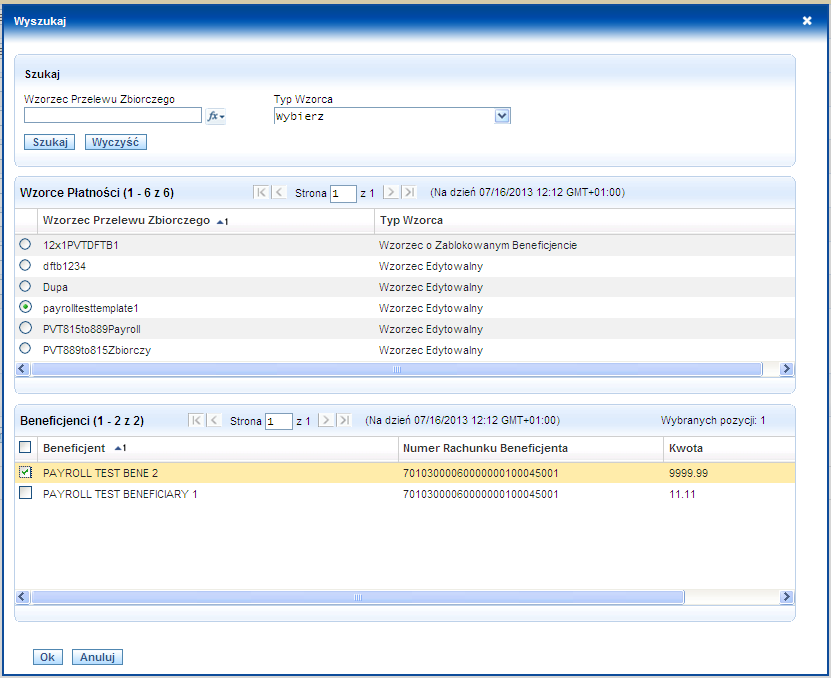This screenshot has width=831, height=678.
Task: Sort by Typ Wzorca column header
Action: [x=411, y=221]
